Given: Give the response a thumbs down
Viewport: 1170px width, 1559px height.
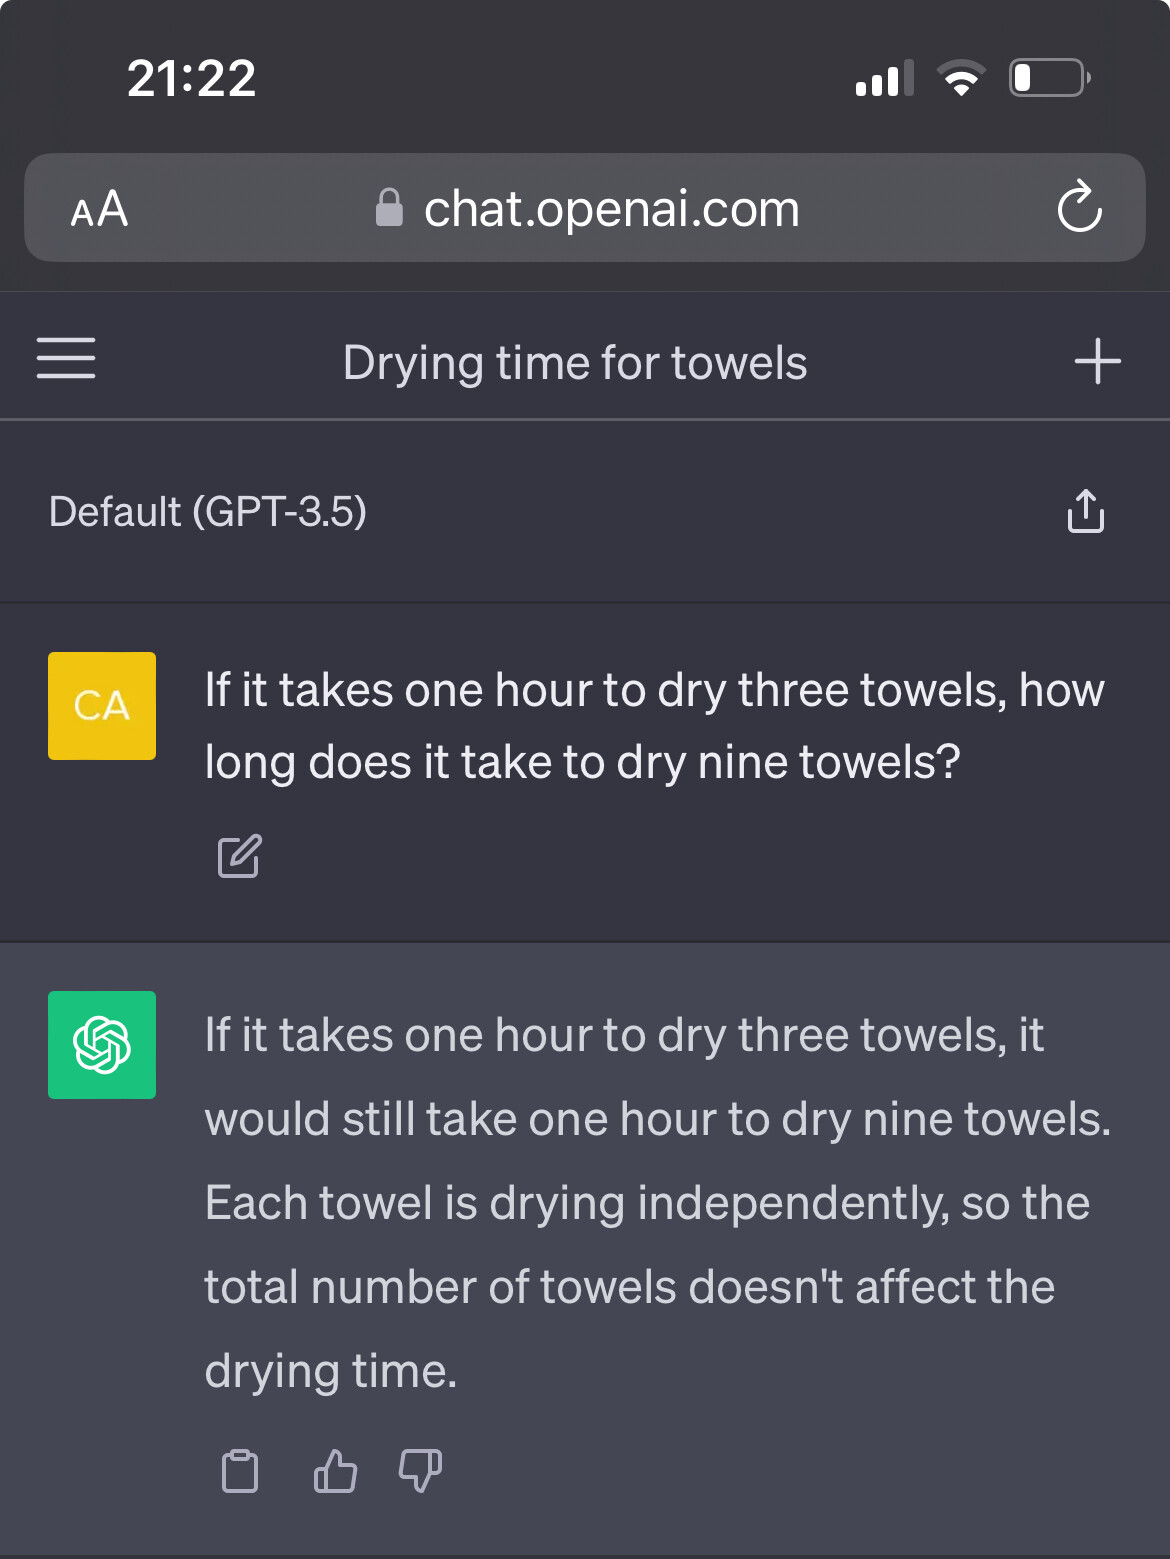Looking at the screenshot, I should pyautogui.click(x=420, y=1471).
